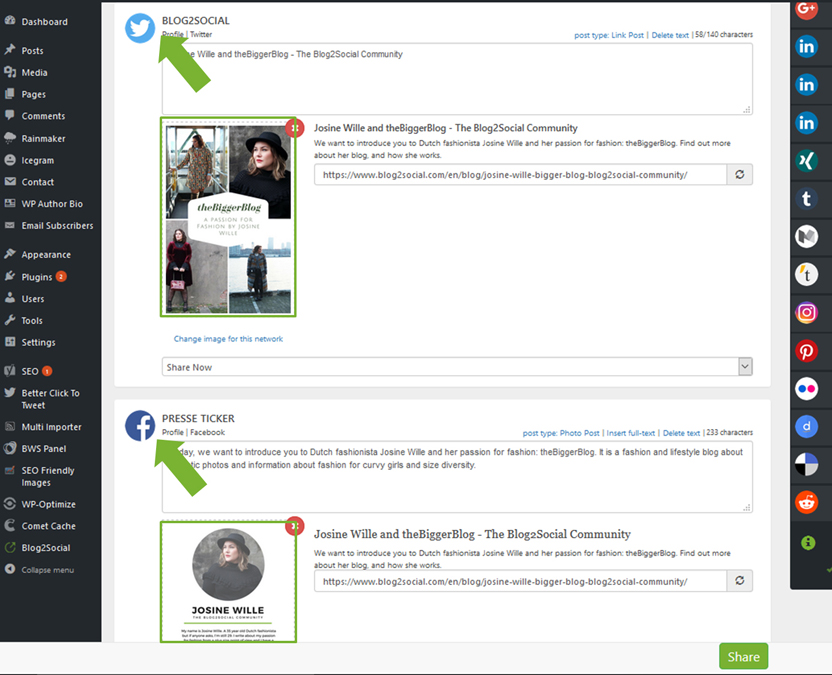The height and width of the screenshot is (675, 832).
Task: Select the Medium network icon
Action: tap(806, 237)
